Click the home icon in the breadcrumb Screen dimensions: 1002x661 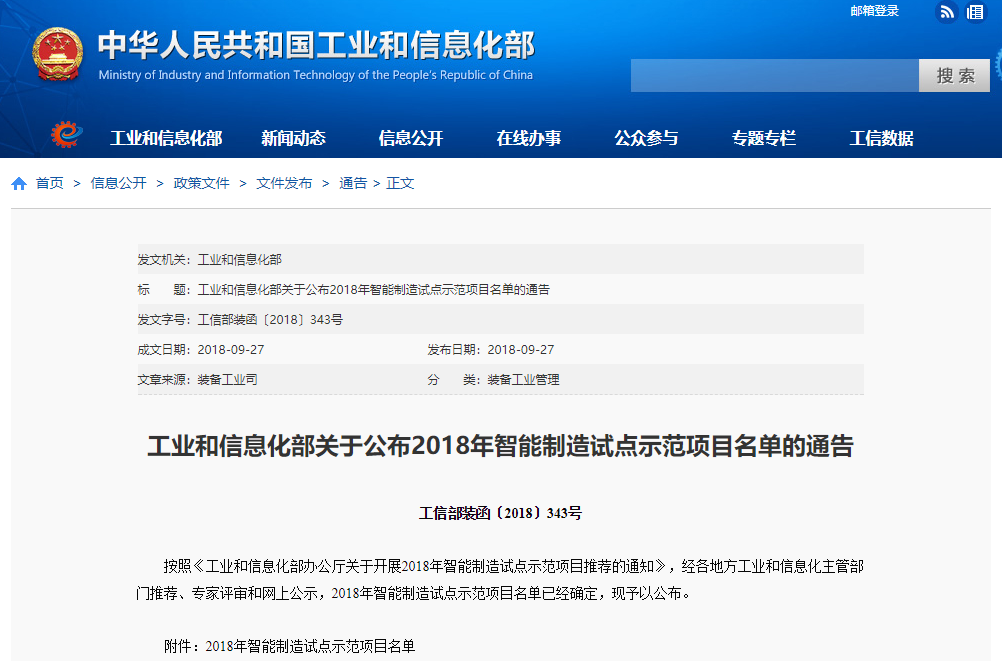click(18, 183)
